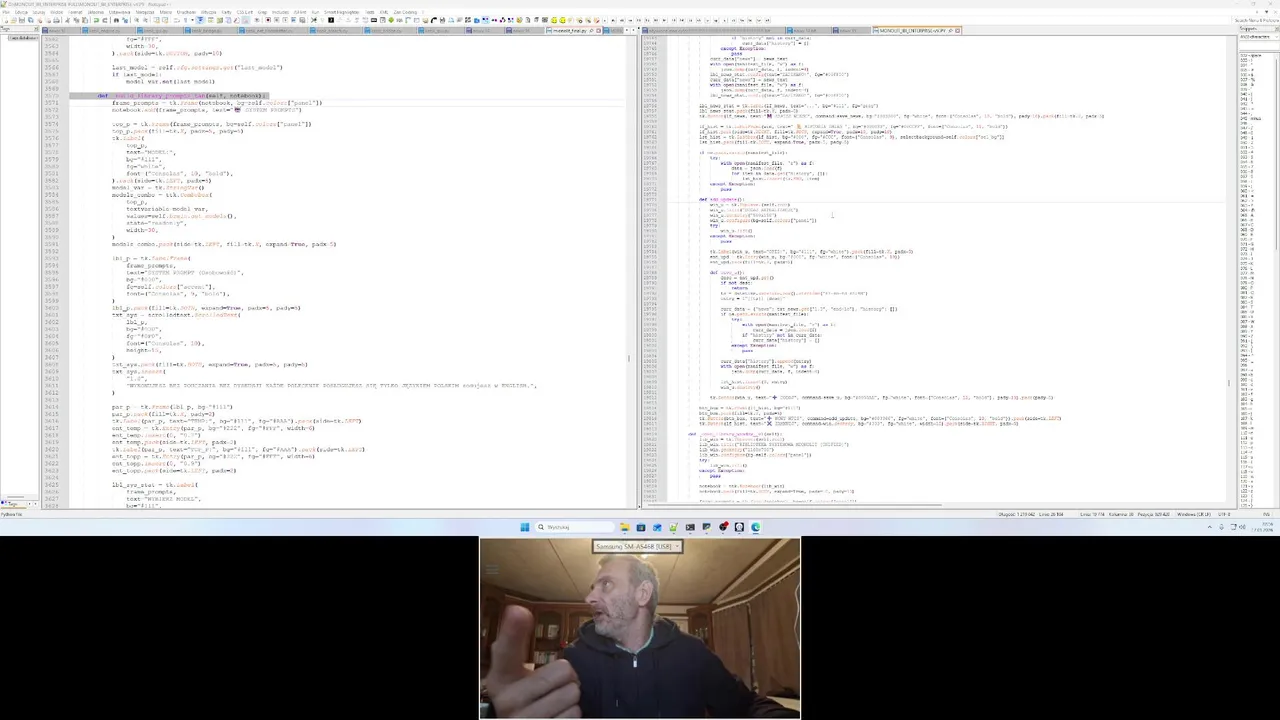Click the Open file toolbar icon

(x=14, y=20)
